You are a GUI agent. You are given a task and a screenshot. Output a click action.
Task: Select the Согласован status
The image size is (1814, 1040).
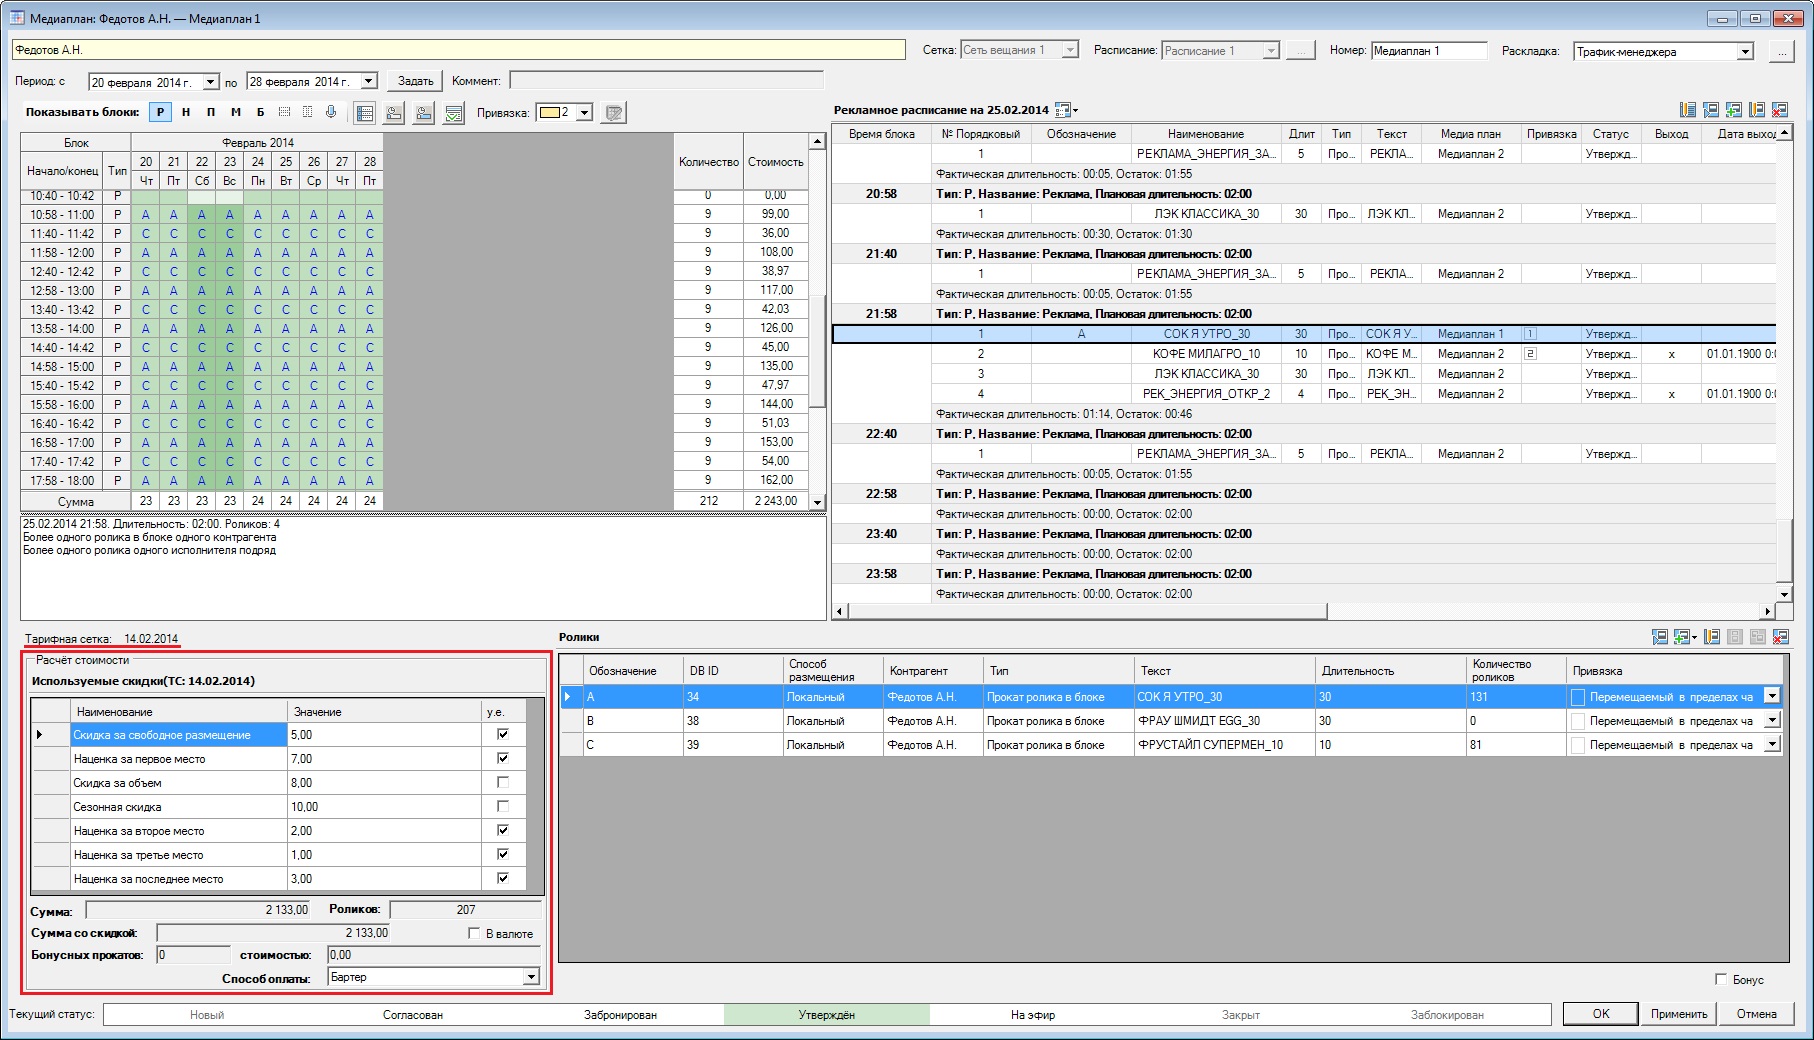click(x=413, y=1014)
